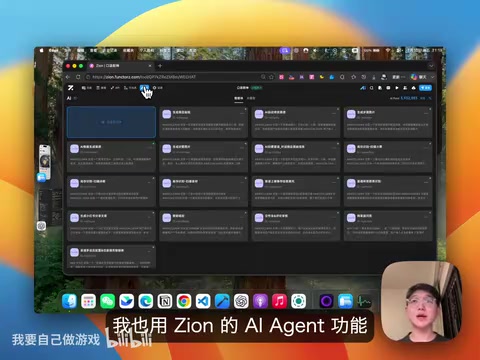The image size is (480, 360).
Task: Reload the page with the refresh icon
Action: (x=78, y=77)
